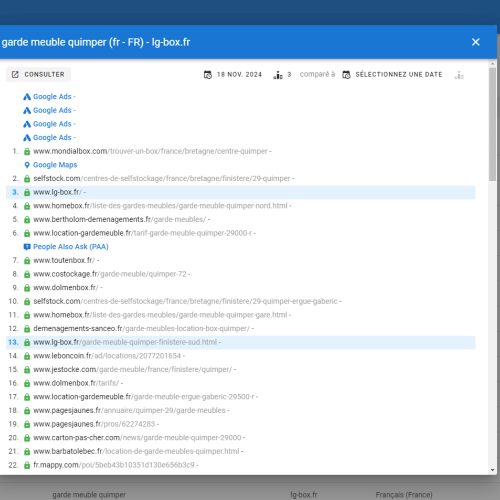Click the People Also Ask chat icon

click(x=27, y=247)
